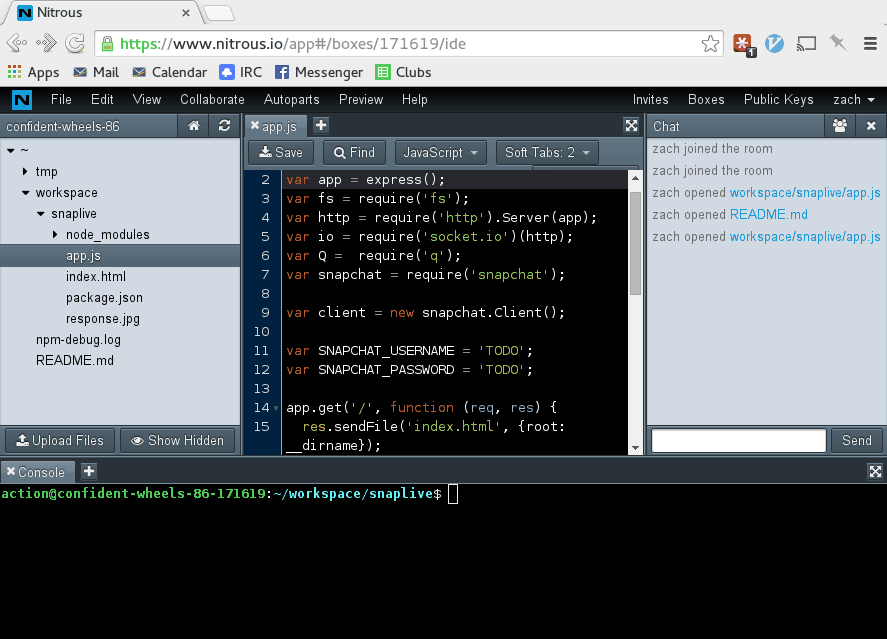Viewport: 887px width, 639px height.
Task: Bookmark the page with the star icon
Action: click(710, 44)
